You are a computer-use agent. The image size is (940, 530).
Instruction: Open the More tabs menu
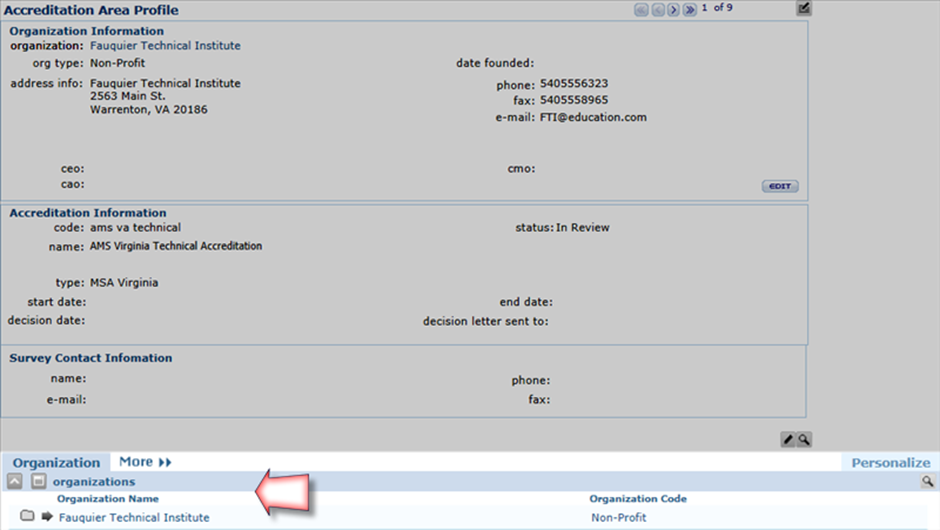click(145, 462)
